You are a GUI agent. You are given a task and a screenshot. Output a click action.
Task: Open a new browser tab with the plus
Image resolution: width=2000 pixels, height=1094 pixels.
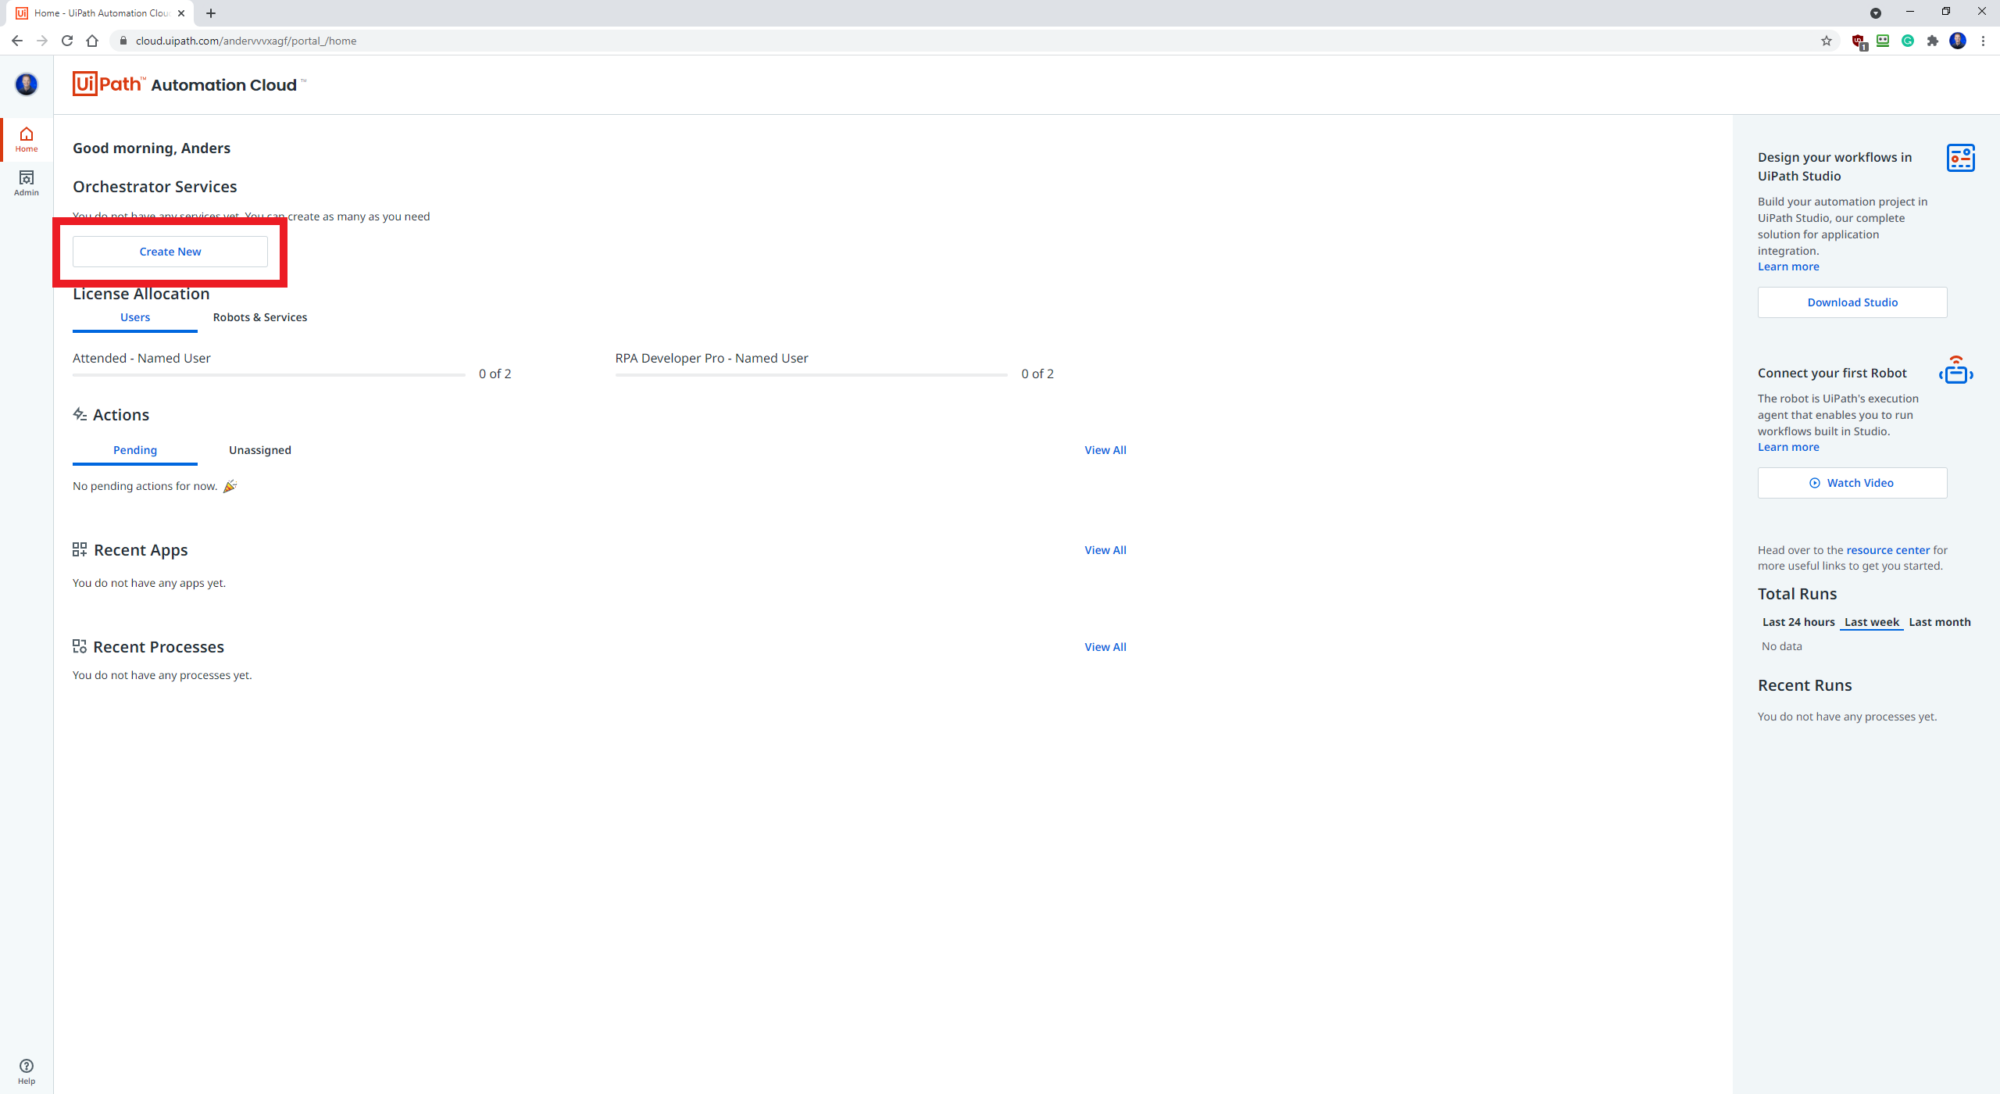[x=211, y=13]
